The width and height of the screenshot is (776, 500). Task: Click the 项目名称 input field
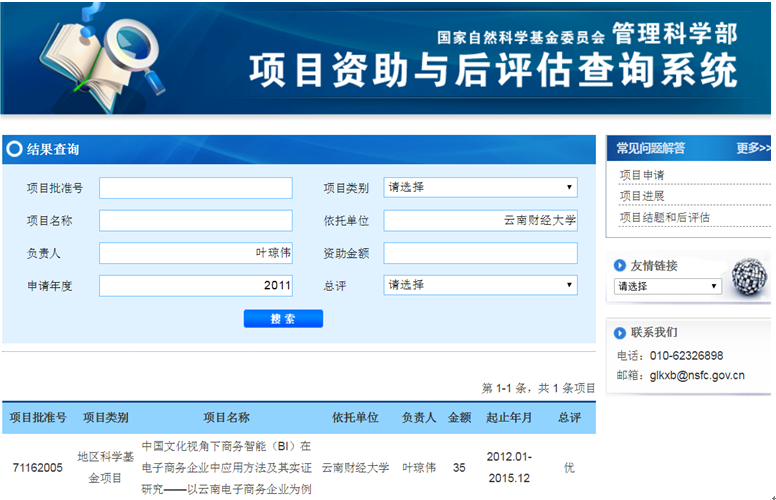pyautogui.click(x=196, y=221)
